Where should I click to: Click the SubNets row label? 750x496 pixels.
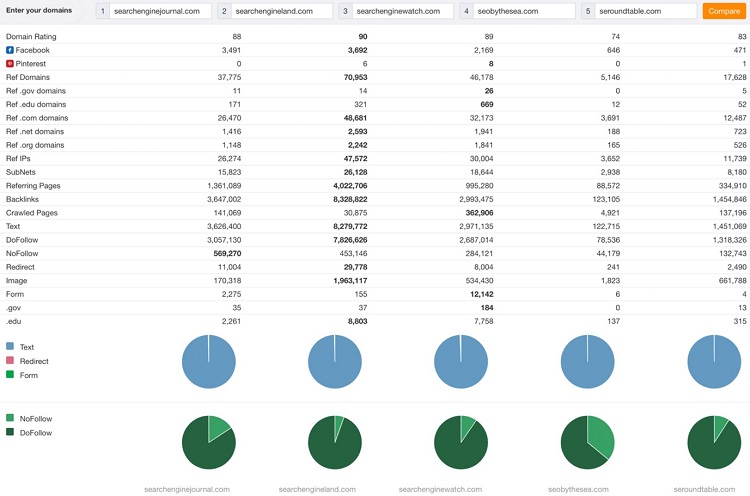[x=21, y=172]
